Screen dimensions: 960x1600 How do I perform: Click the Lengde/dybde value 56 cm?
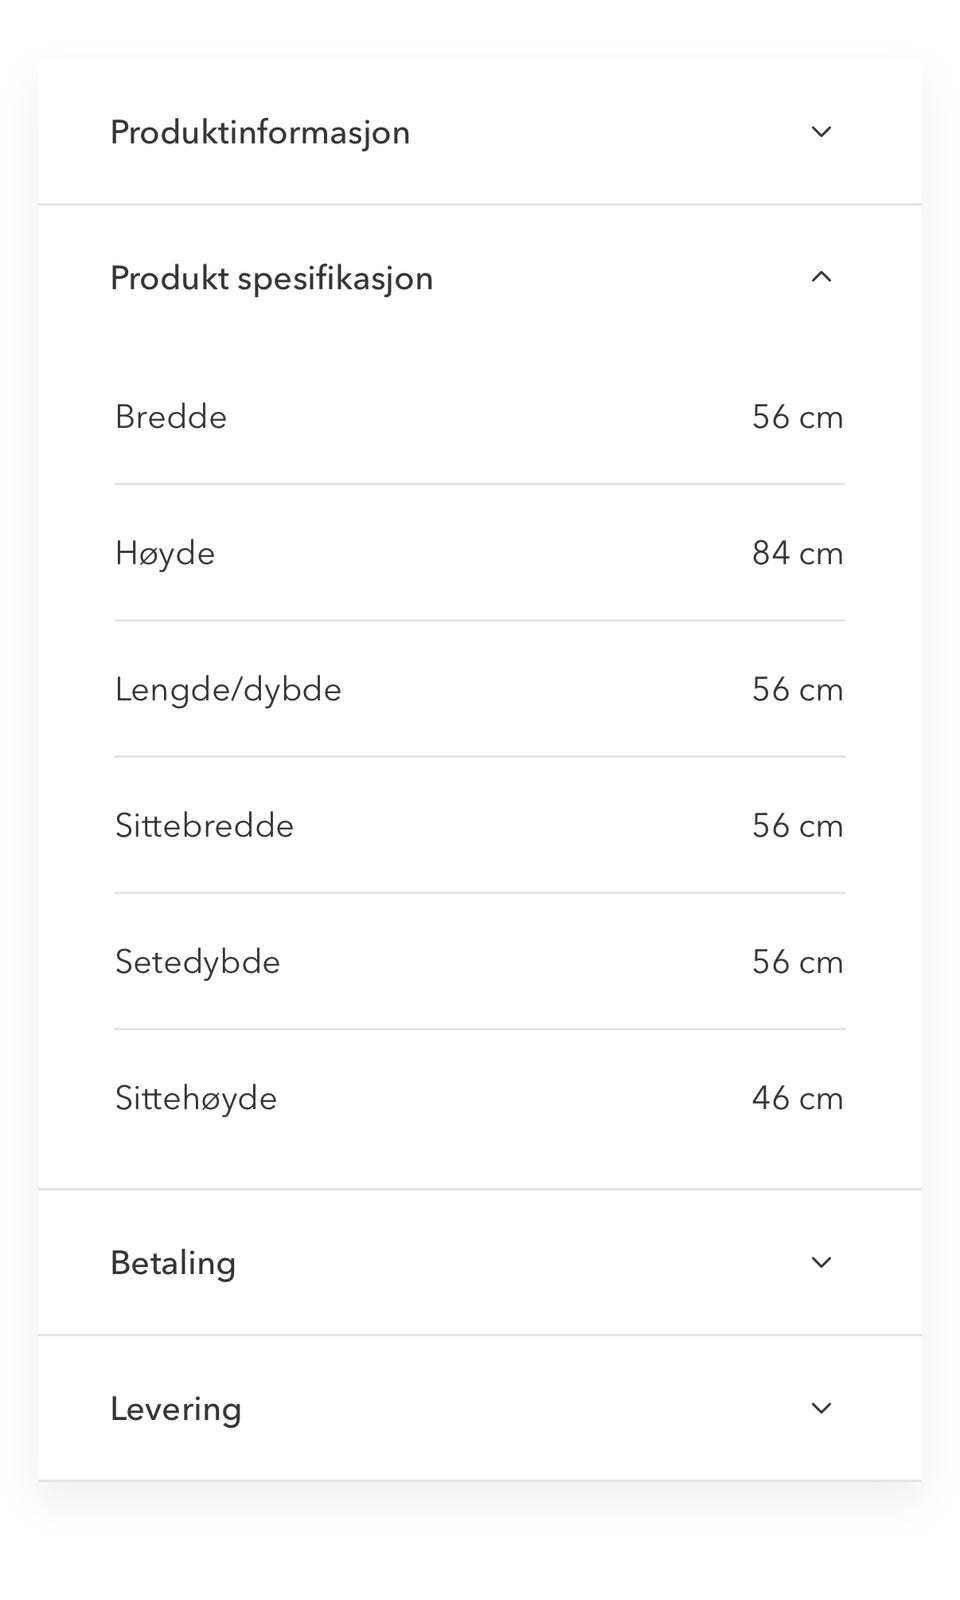[798, 689]
